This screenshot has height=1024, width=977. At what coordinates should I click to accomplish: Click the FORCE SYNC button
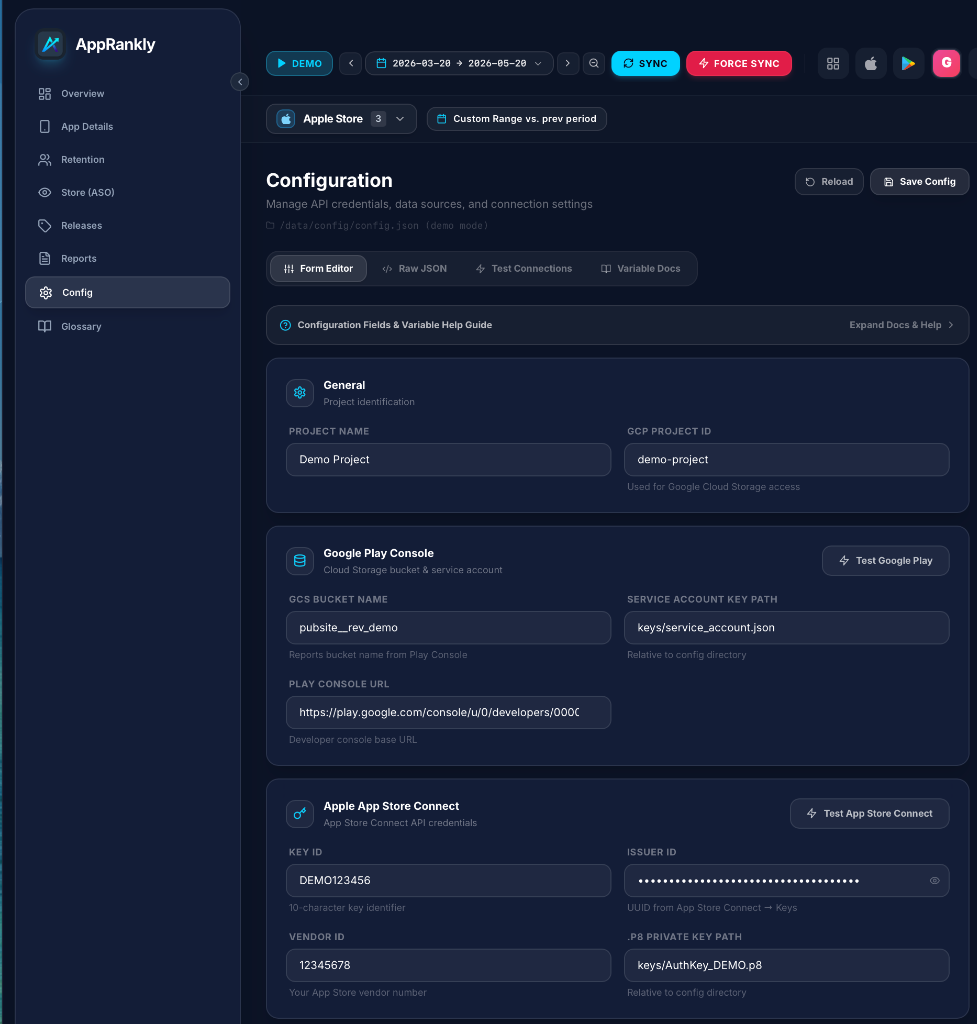(x=739, y=63)
